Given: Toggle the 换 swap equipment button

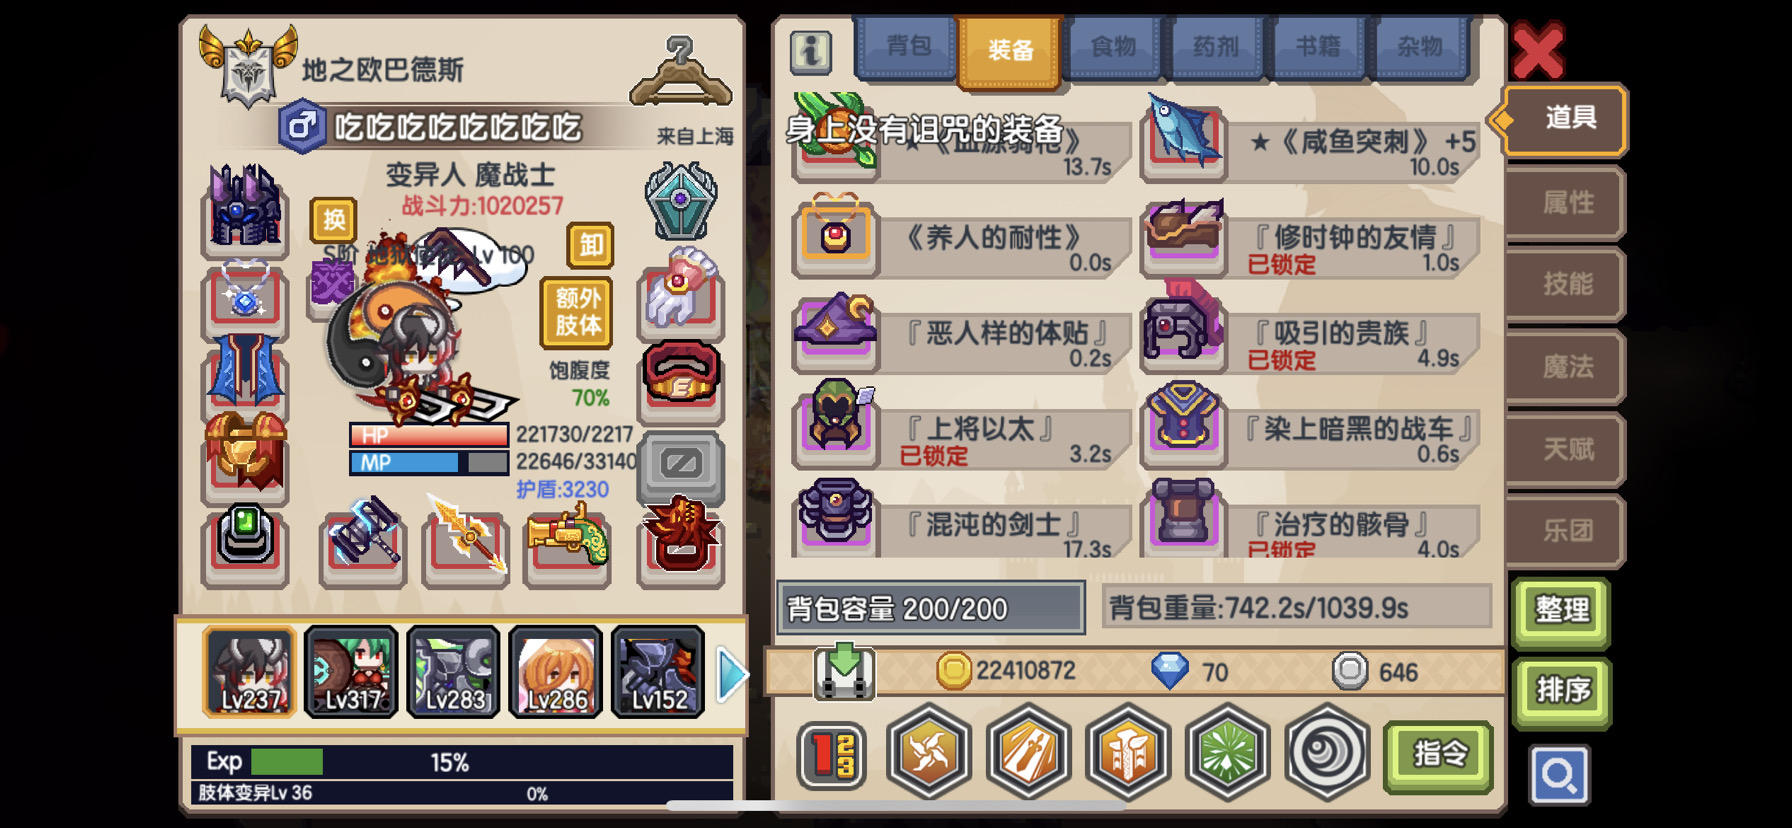Looking at the screenshot, I should click(x=333, y=220).
